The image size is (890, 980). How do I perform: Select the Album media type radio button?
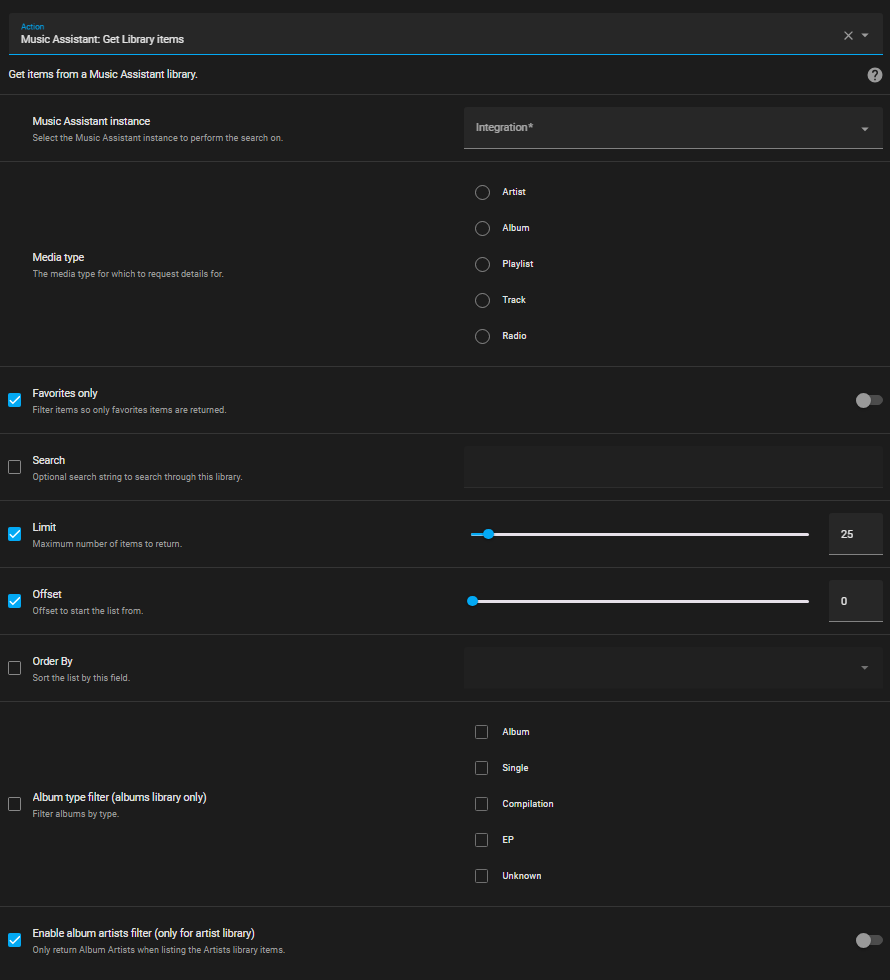point(482,228)
